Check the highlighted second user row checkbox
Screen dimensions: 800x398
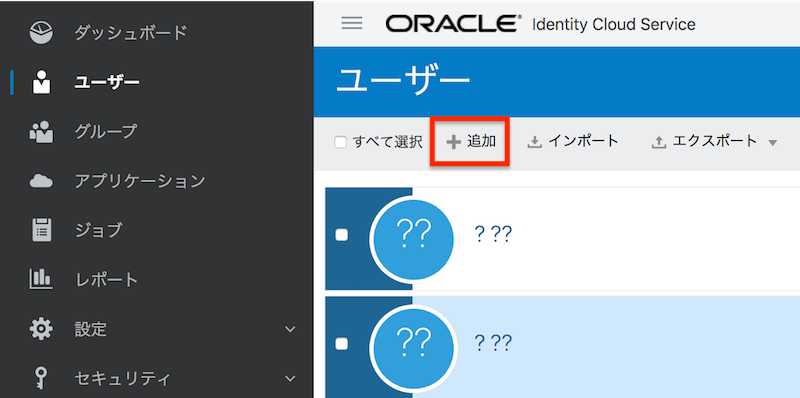[x=341, y=344]
